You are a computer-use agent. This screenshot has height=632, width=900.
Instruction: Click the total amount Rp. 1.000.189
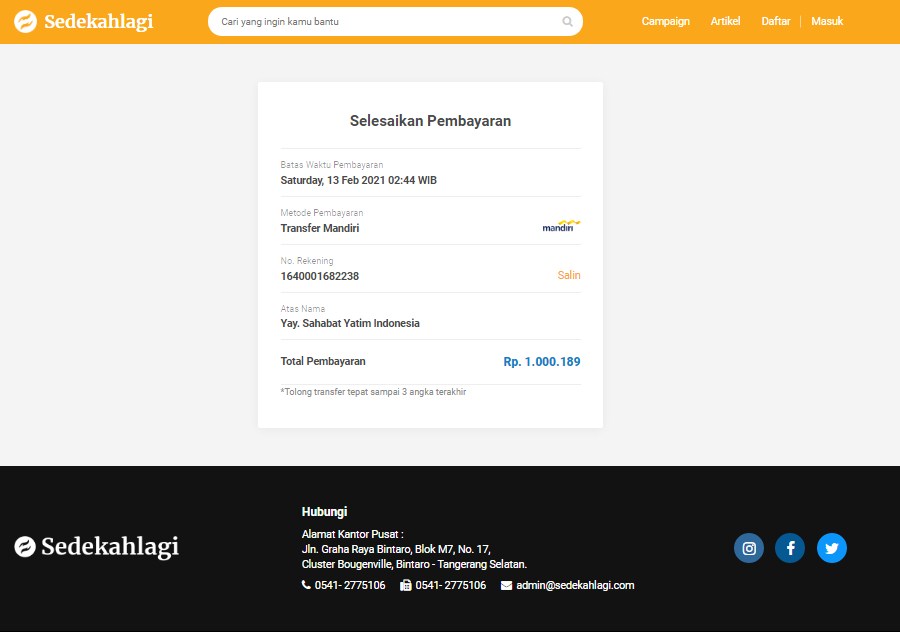click(542, 362)
